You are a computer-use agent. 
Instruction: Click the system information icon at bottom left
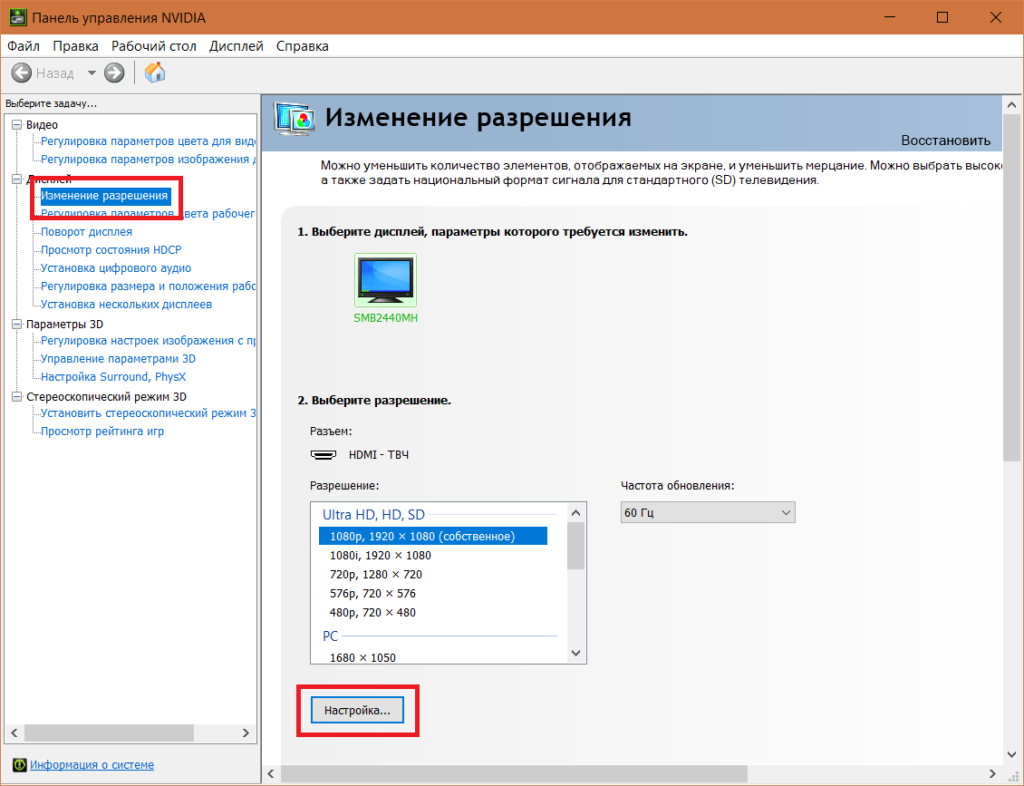click(x=18, y=765)
